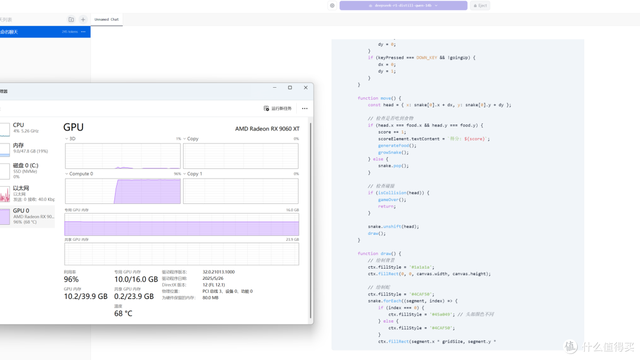Select the Ethernet entry in sidebar
The height and width of the screenshot is (360, 640).
[27, 193]
